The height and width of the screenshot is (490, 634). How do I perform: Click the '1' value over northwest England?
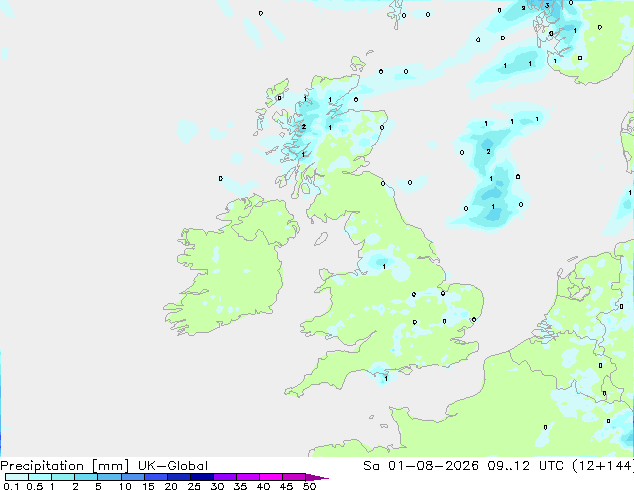(384, 266)
